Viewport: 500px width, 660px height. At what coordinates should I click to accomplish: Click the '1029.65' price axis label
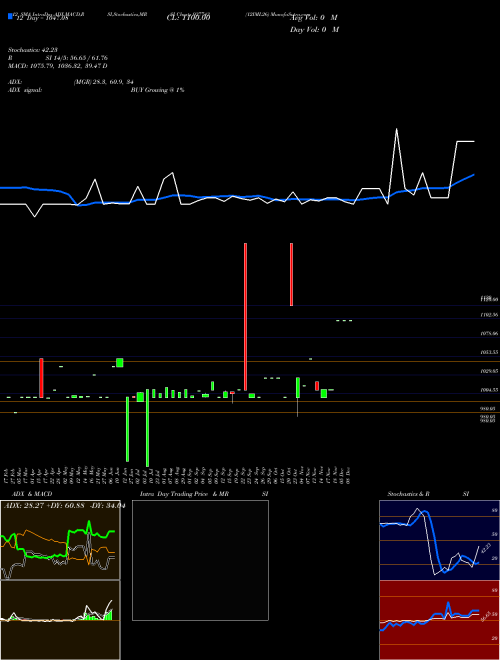point(489,371)
